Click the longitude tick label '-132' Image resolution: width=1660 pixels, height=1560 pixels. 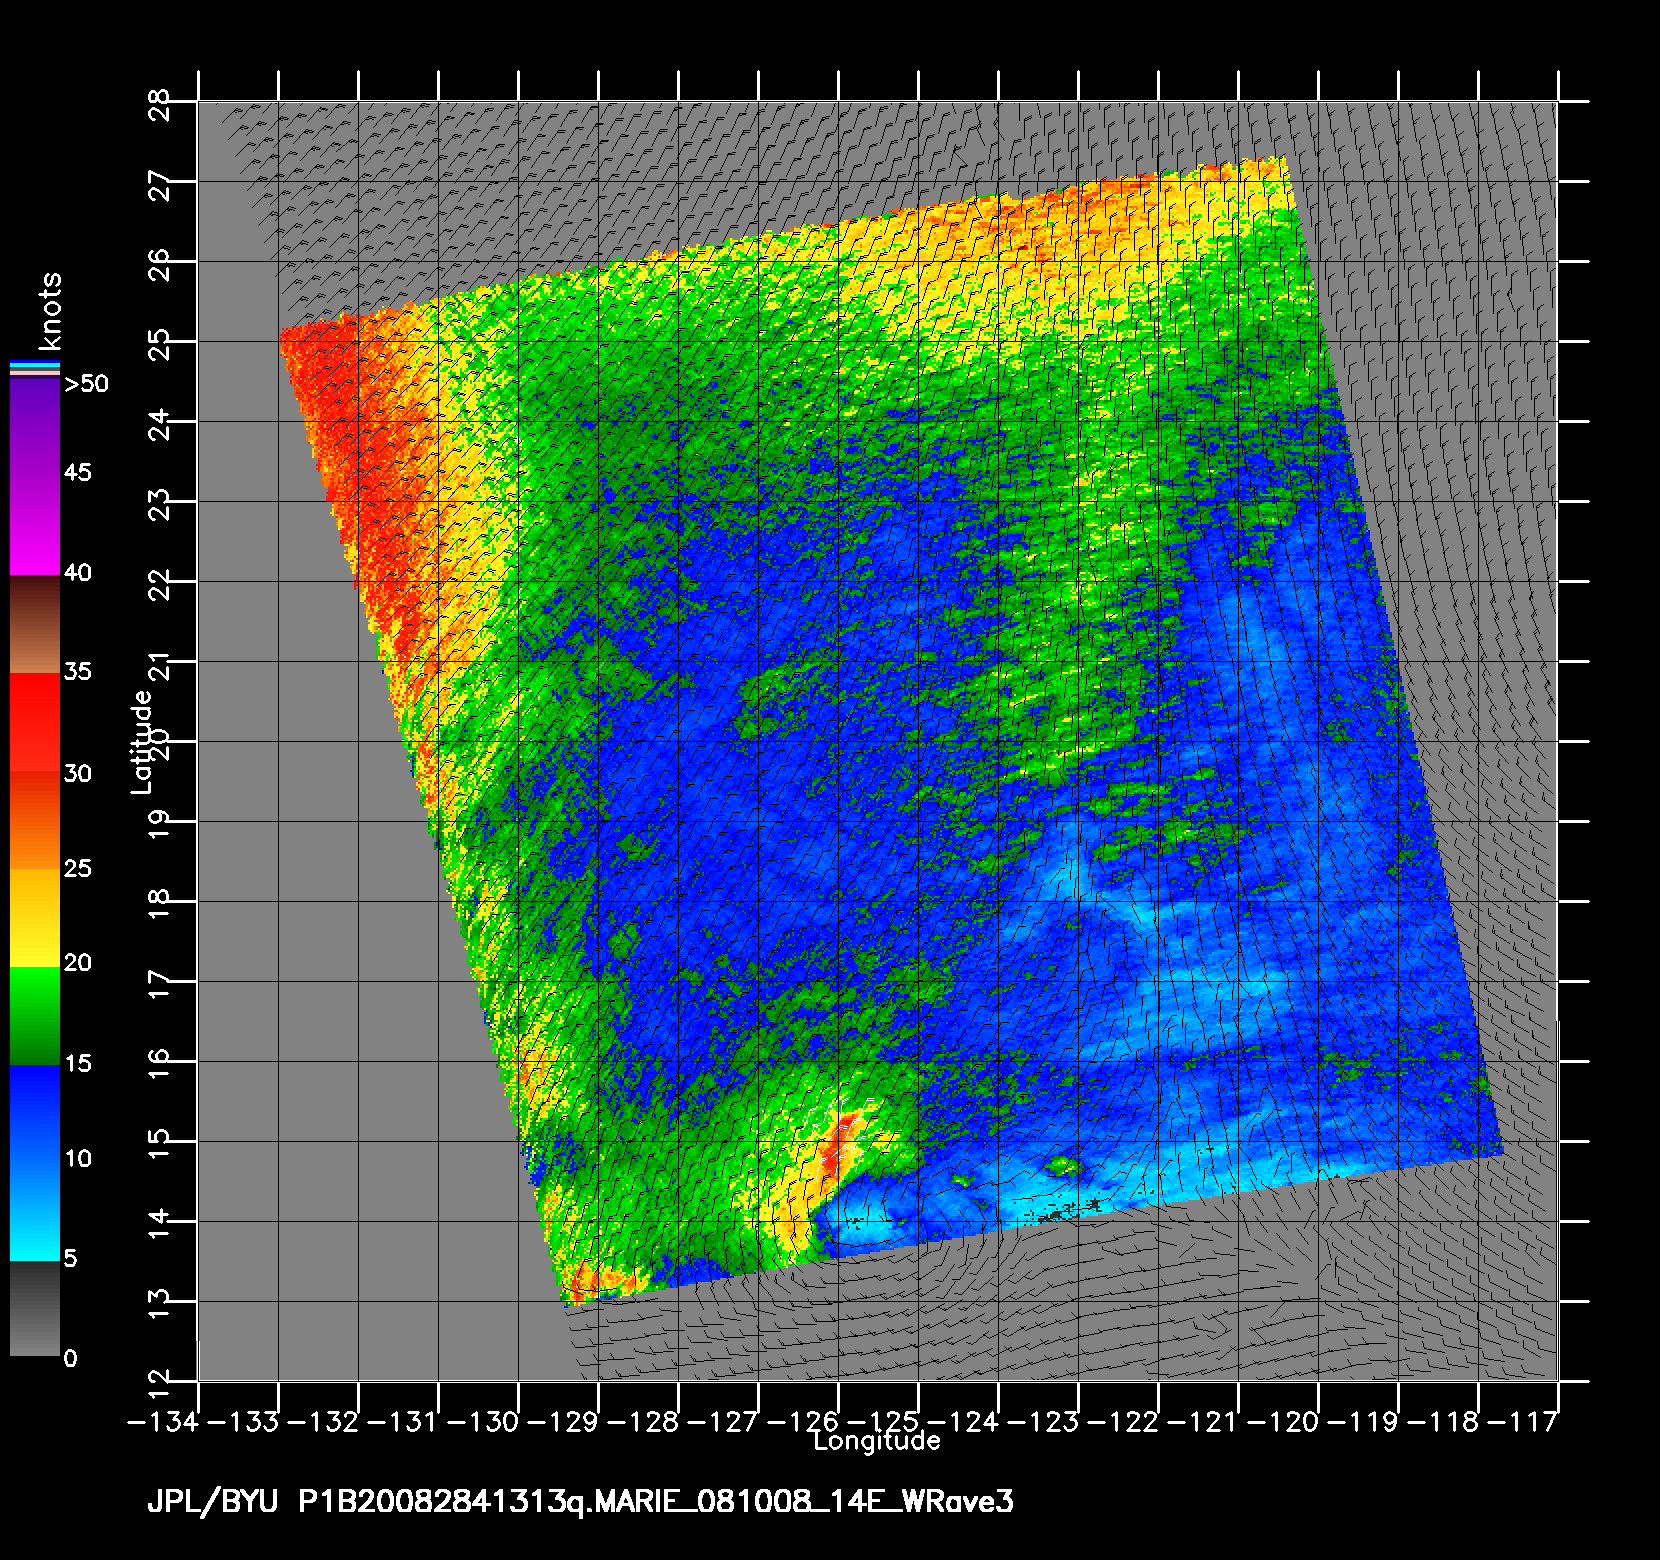pyautogui.click(x=325, y=1421)
